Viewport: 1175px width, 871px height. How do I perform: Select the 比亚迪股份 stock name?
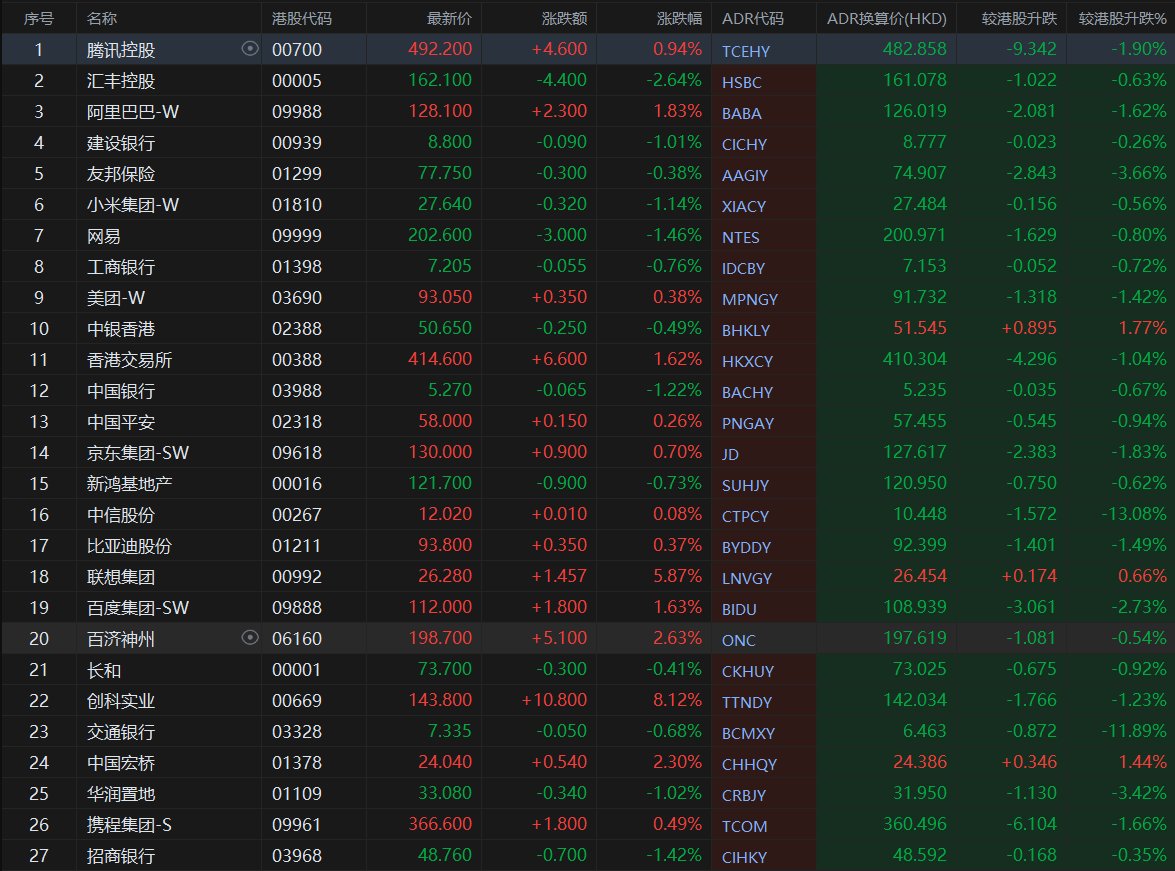[129, 546]
